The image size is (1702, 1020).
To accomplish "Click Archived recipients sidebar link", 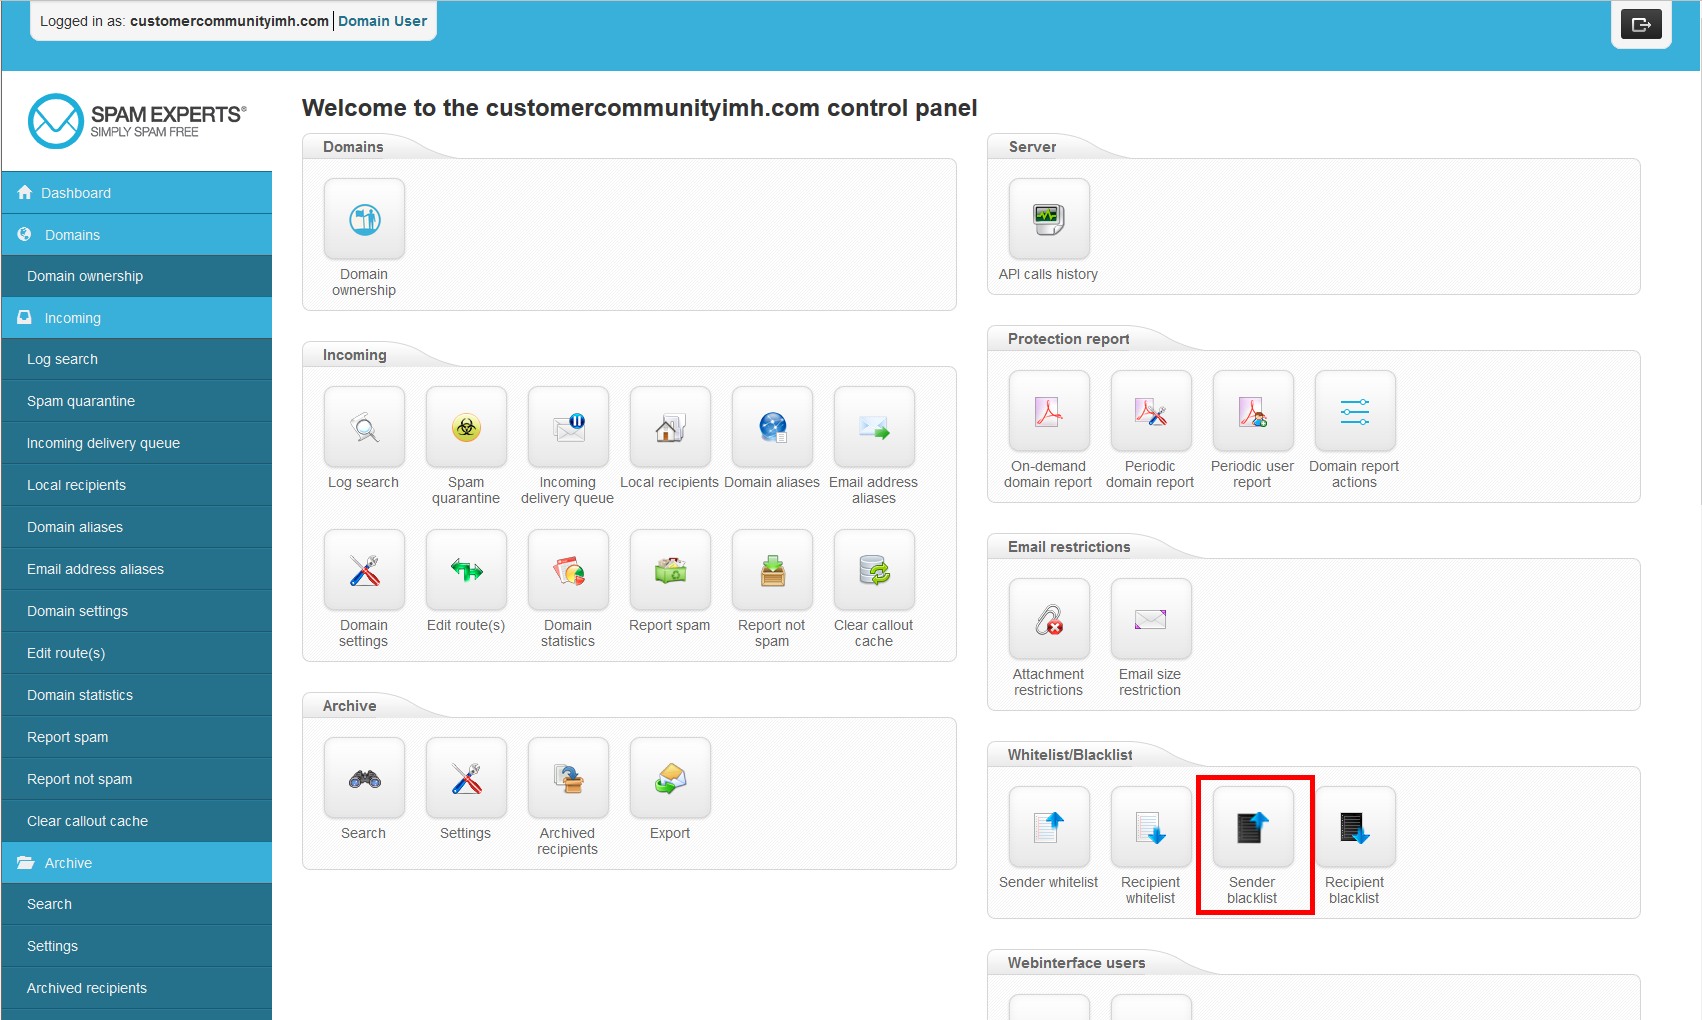I will [x=87, y=988].
